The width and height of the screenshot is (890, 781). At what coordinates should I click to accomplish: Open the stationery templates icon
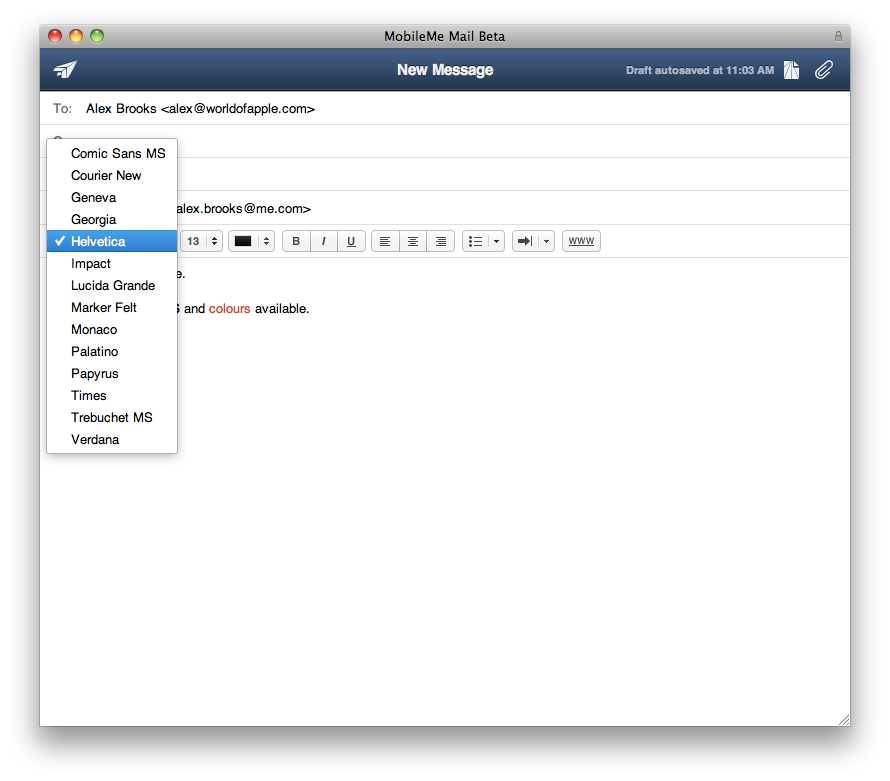pos(791,70)
